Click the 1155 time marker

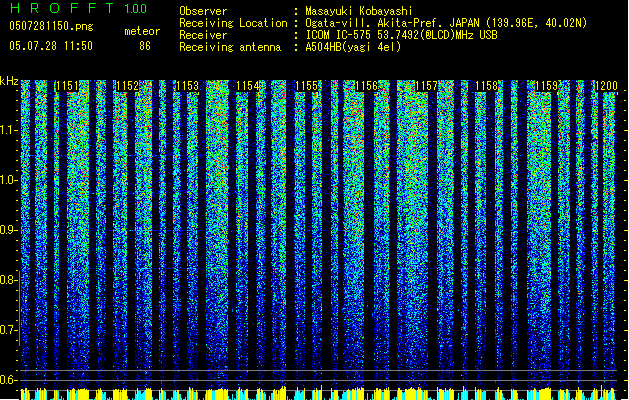click(x=306, y=86)
